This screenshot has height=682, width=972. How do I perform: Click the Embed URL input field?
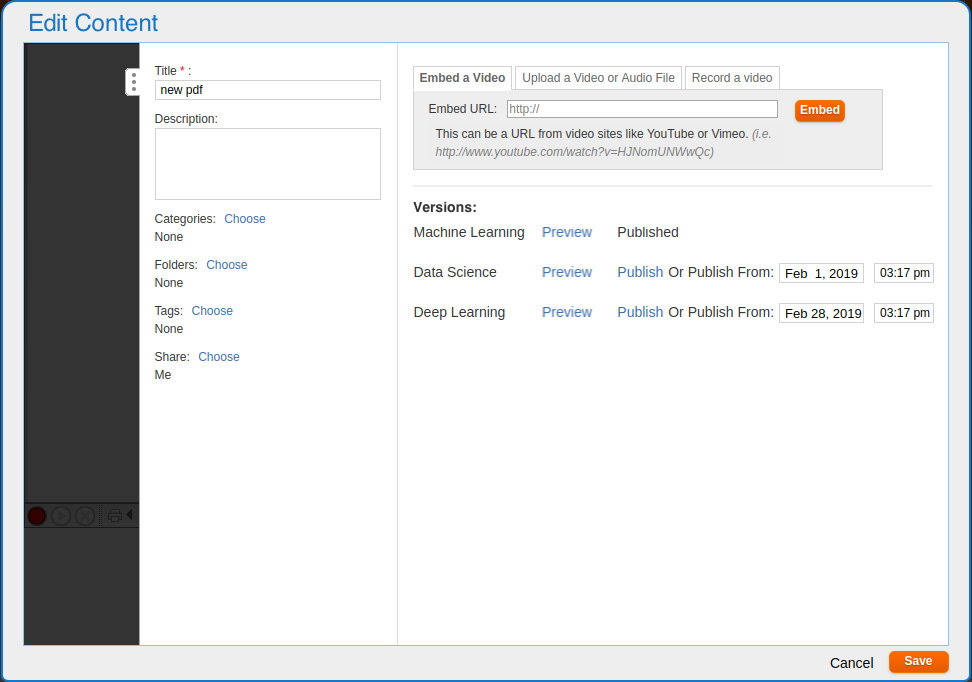point(642,109)
